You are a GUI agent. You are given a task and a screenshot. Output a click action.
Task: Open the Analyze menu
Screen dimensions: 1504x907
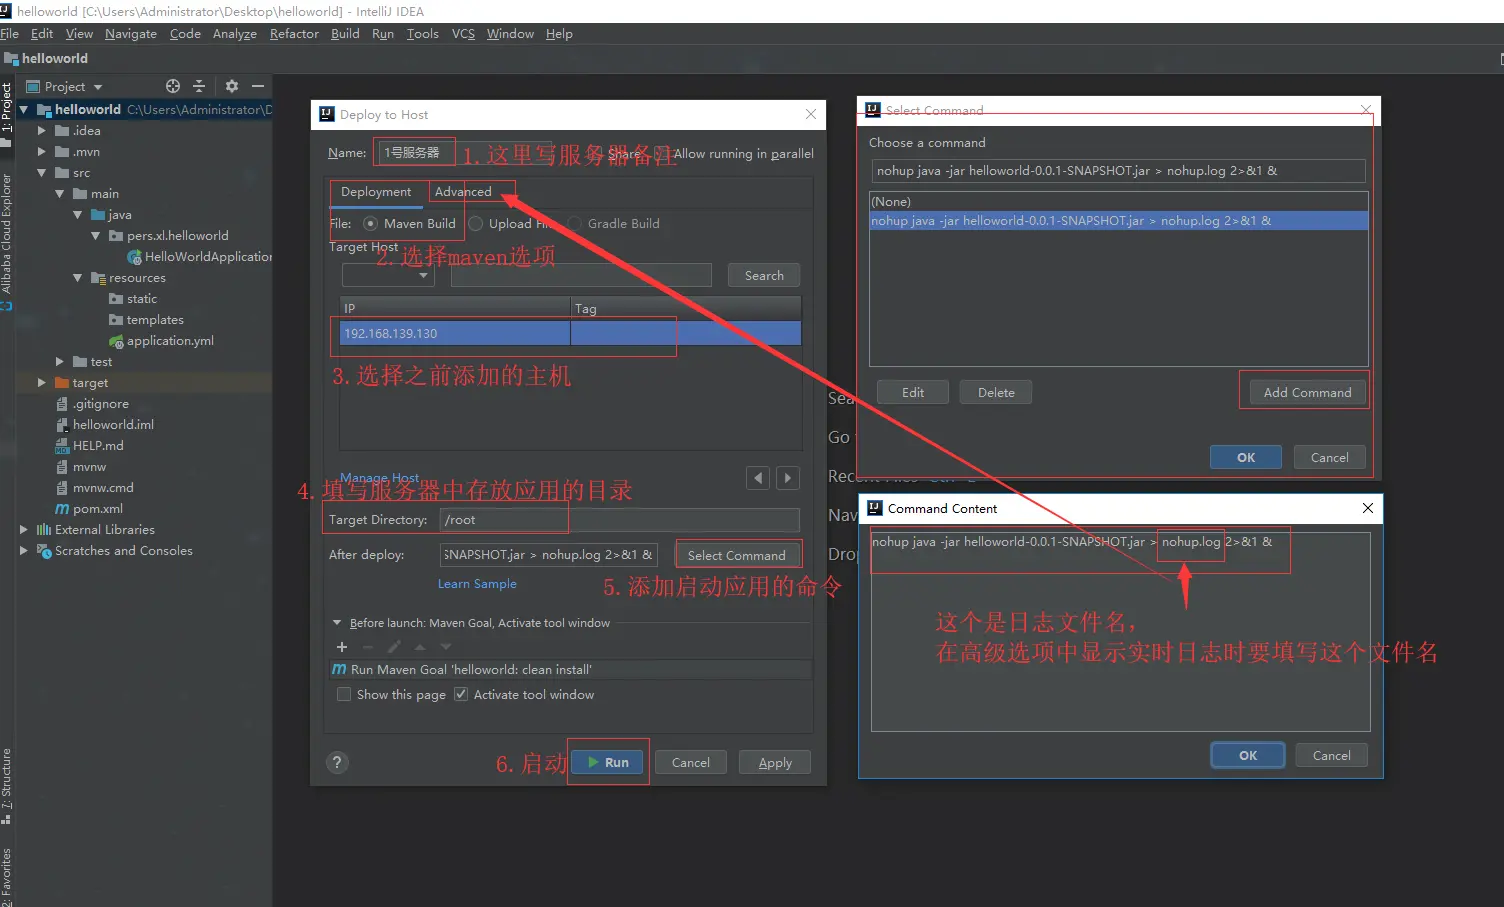[x=235, y=34]
